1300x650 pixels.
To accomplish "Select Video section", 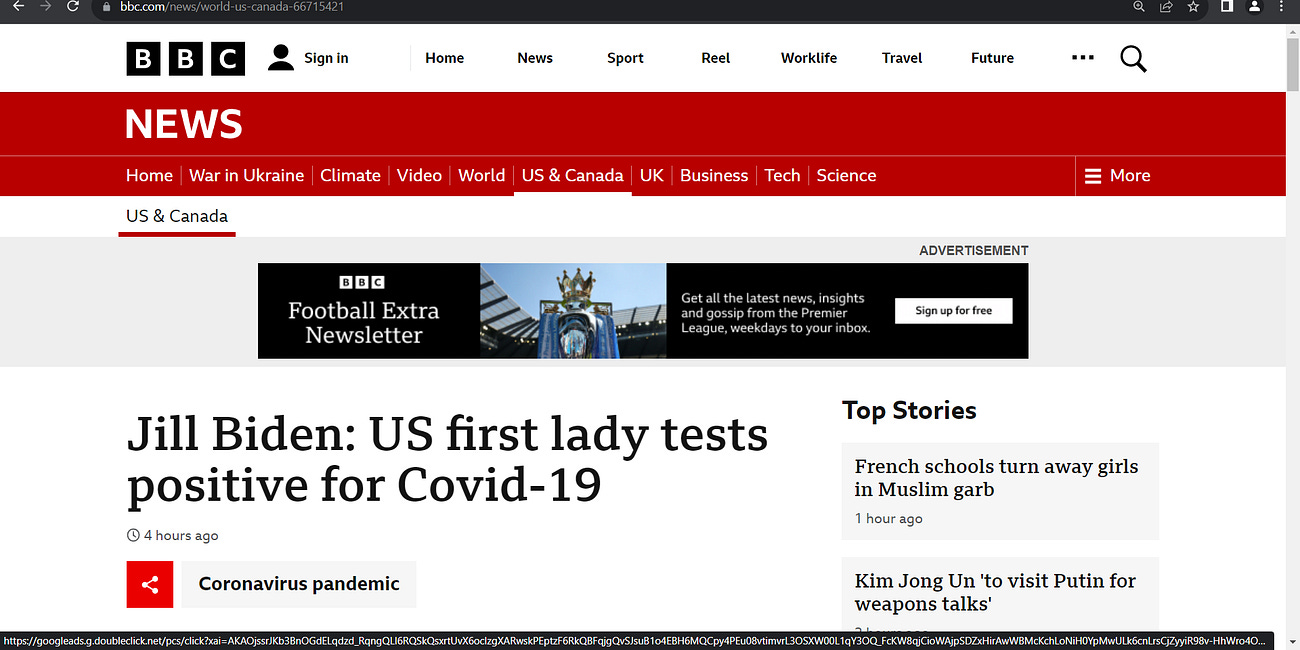I will (419, 175).
